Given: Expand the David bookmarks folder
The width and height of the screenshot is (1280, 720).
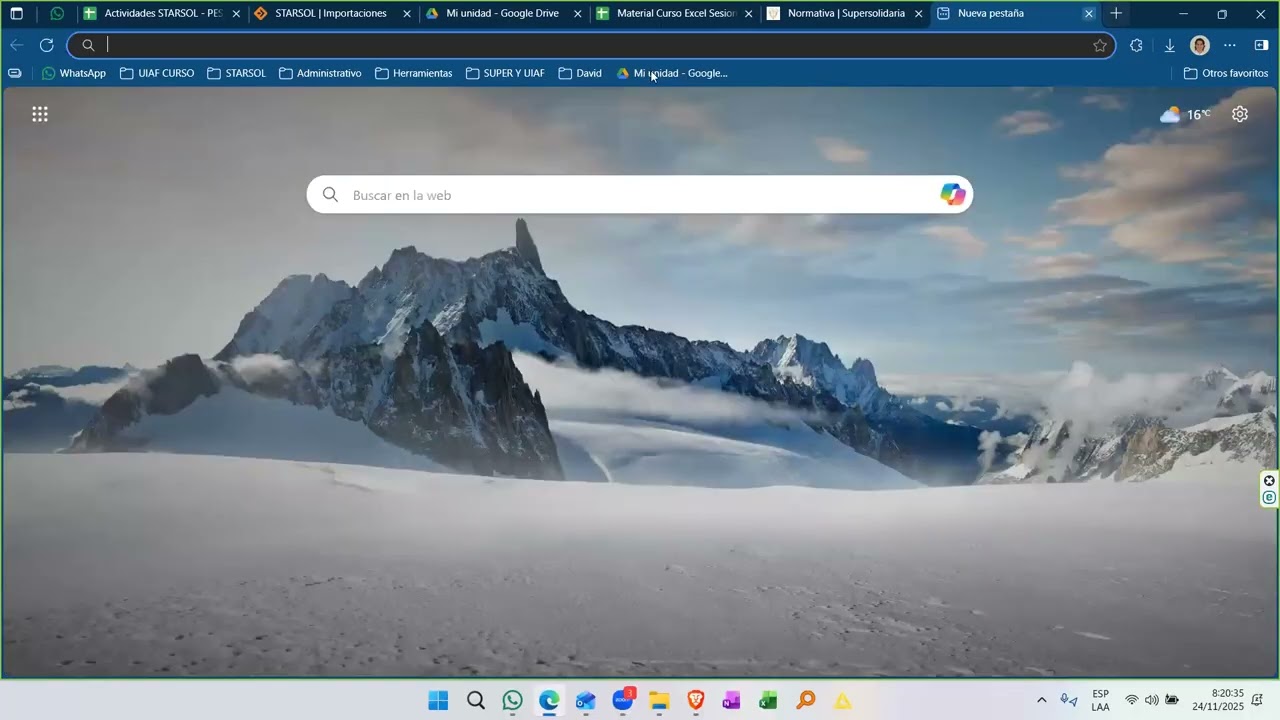Looking at the screenshot, I should tap(580, 73).
